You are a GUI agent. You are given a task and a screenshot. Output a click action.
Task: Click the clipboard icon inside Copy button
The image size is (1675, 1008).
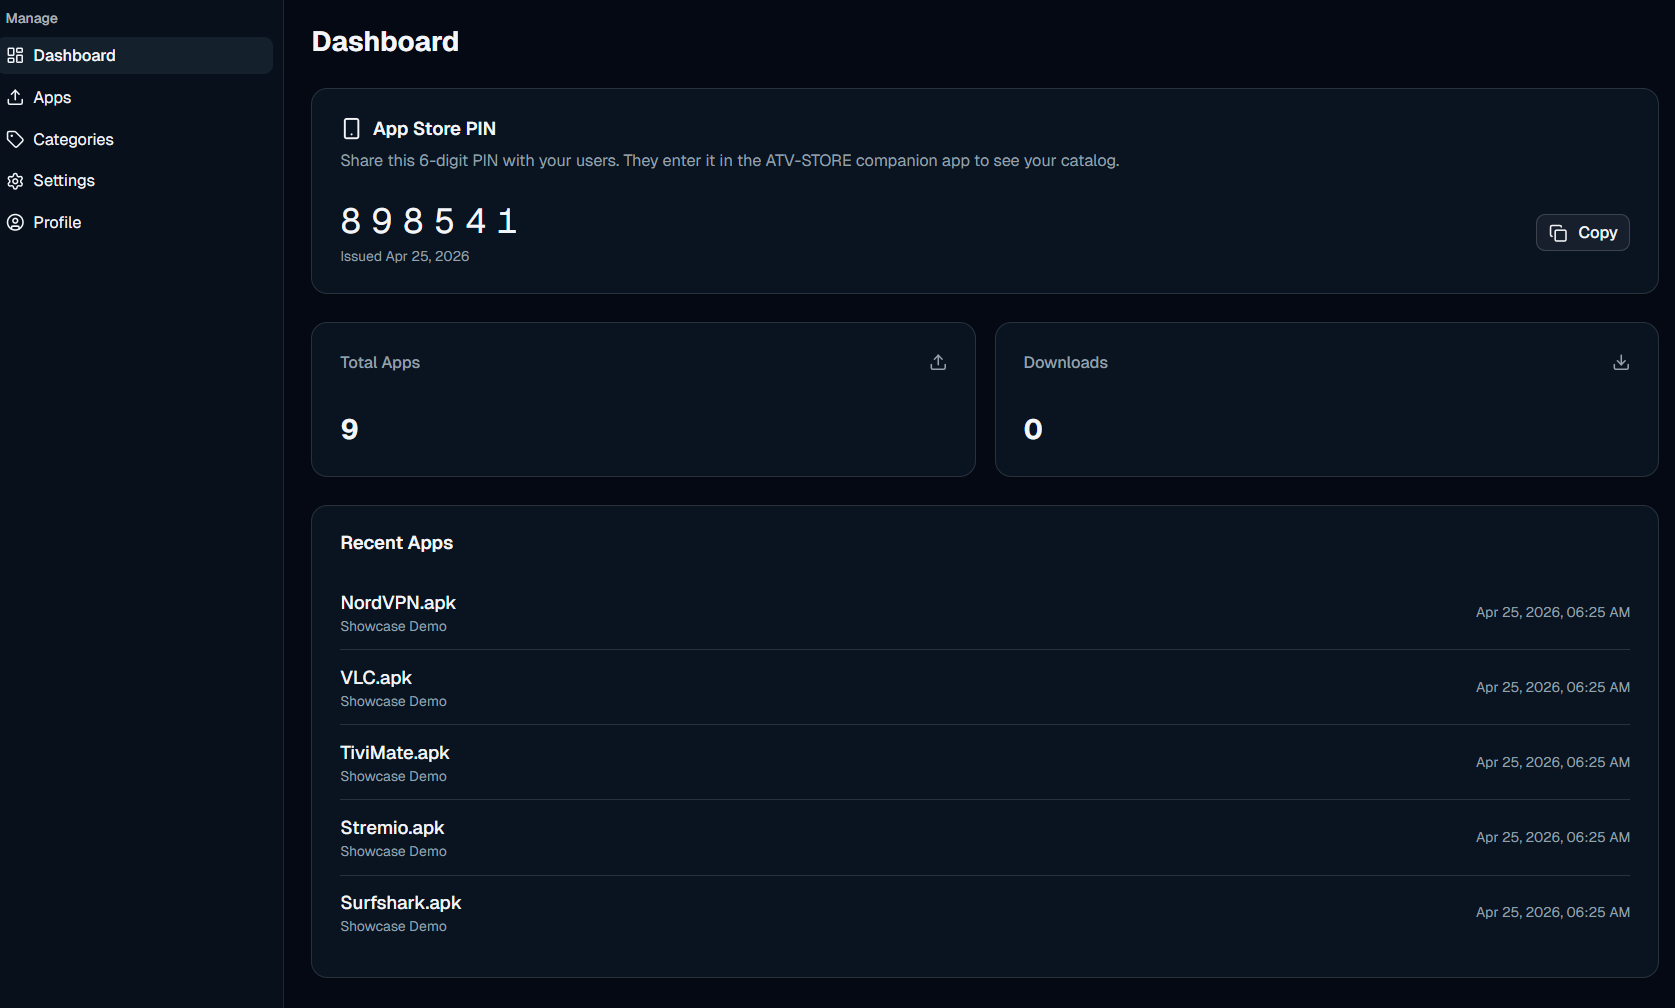click(x=1558, y=233)
